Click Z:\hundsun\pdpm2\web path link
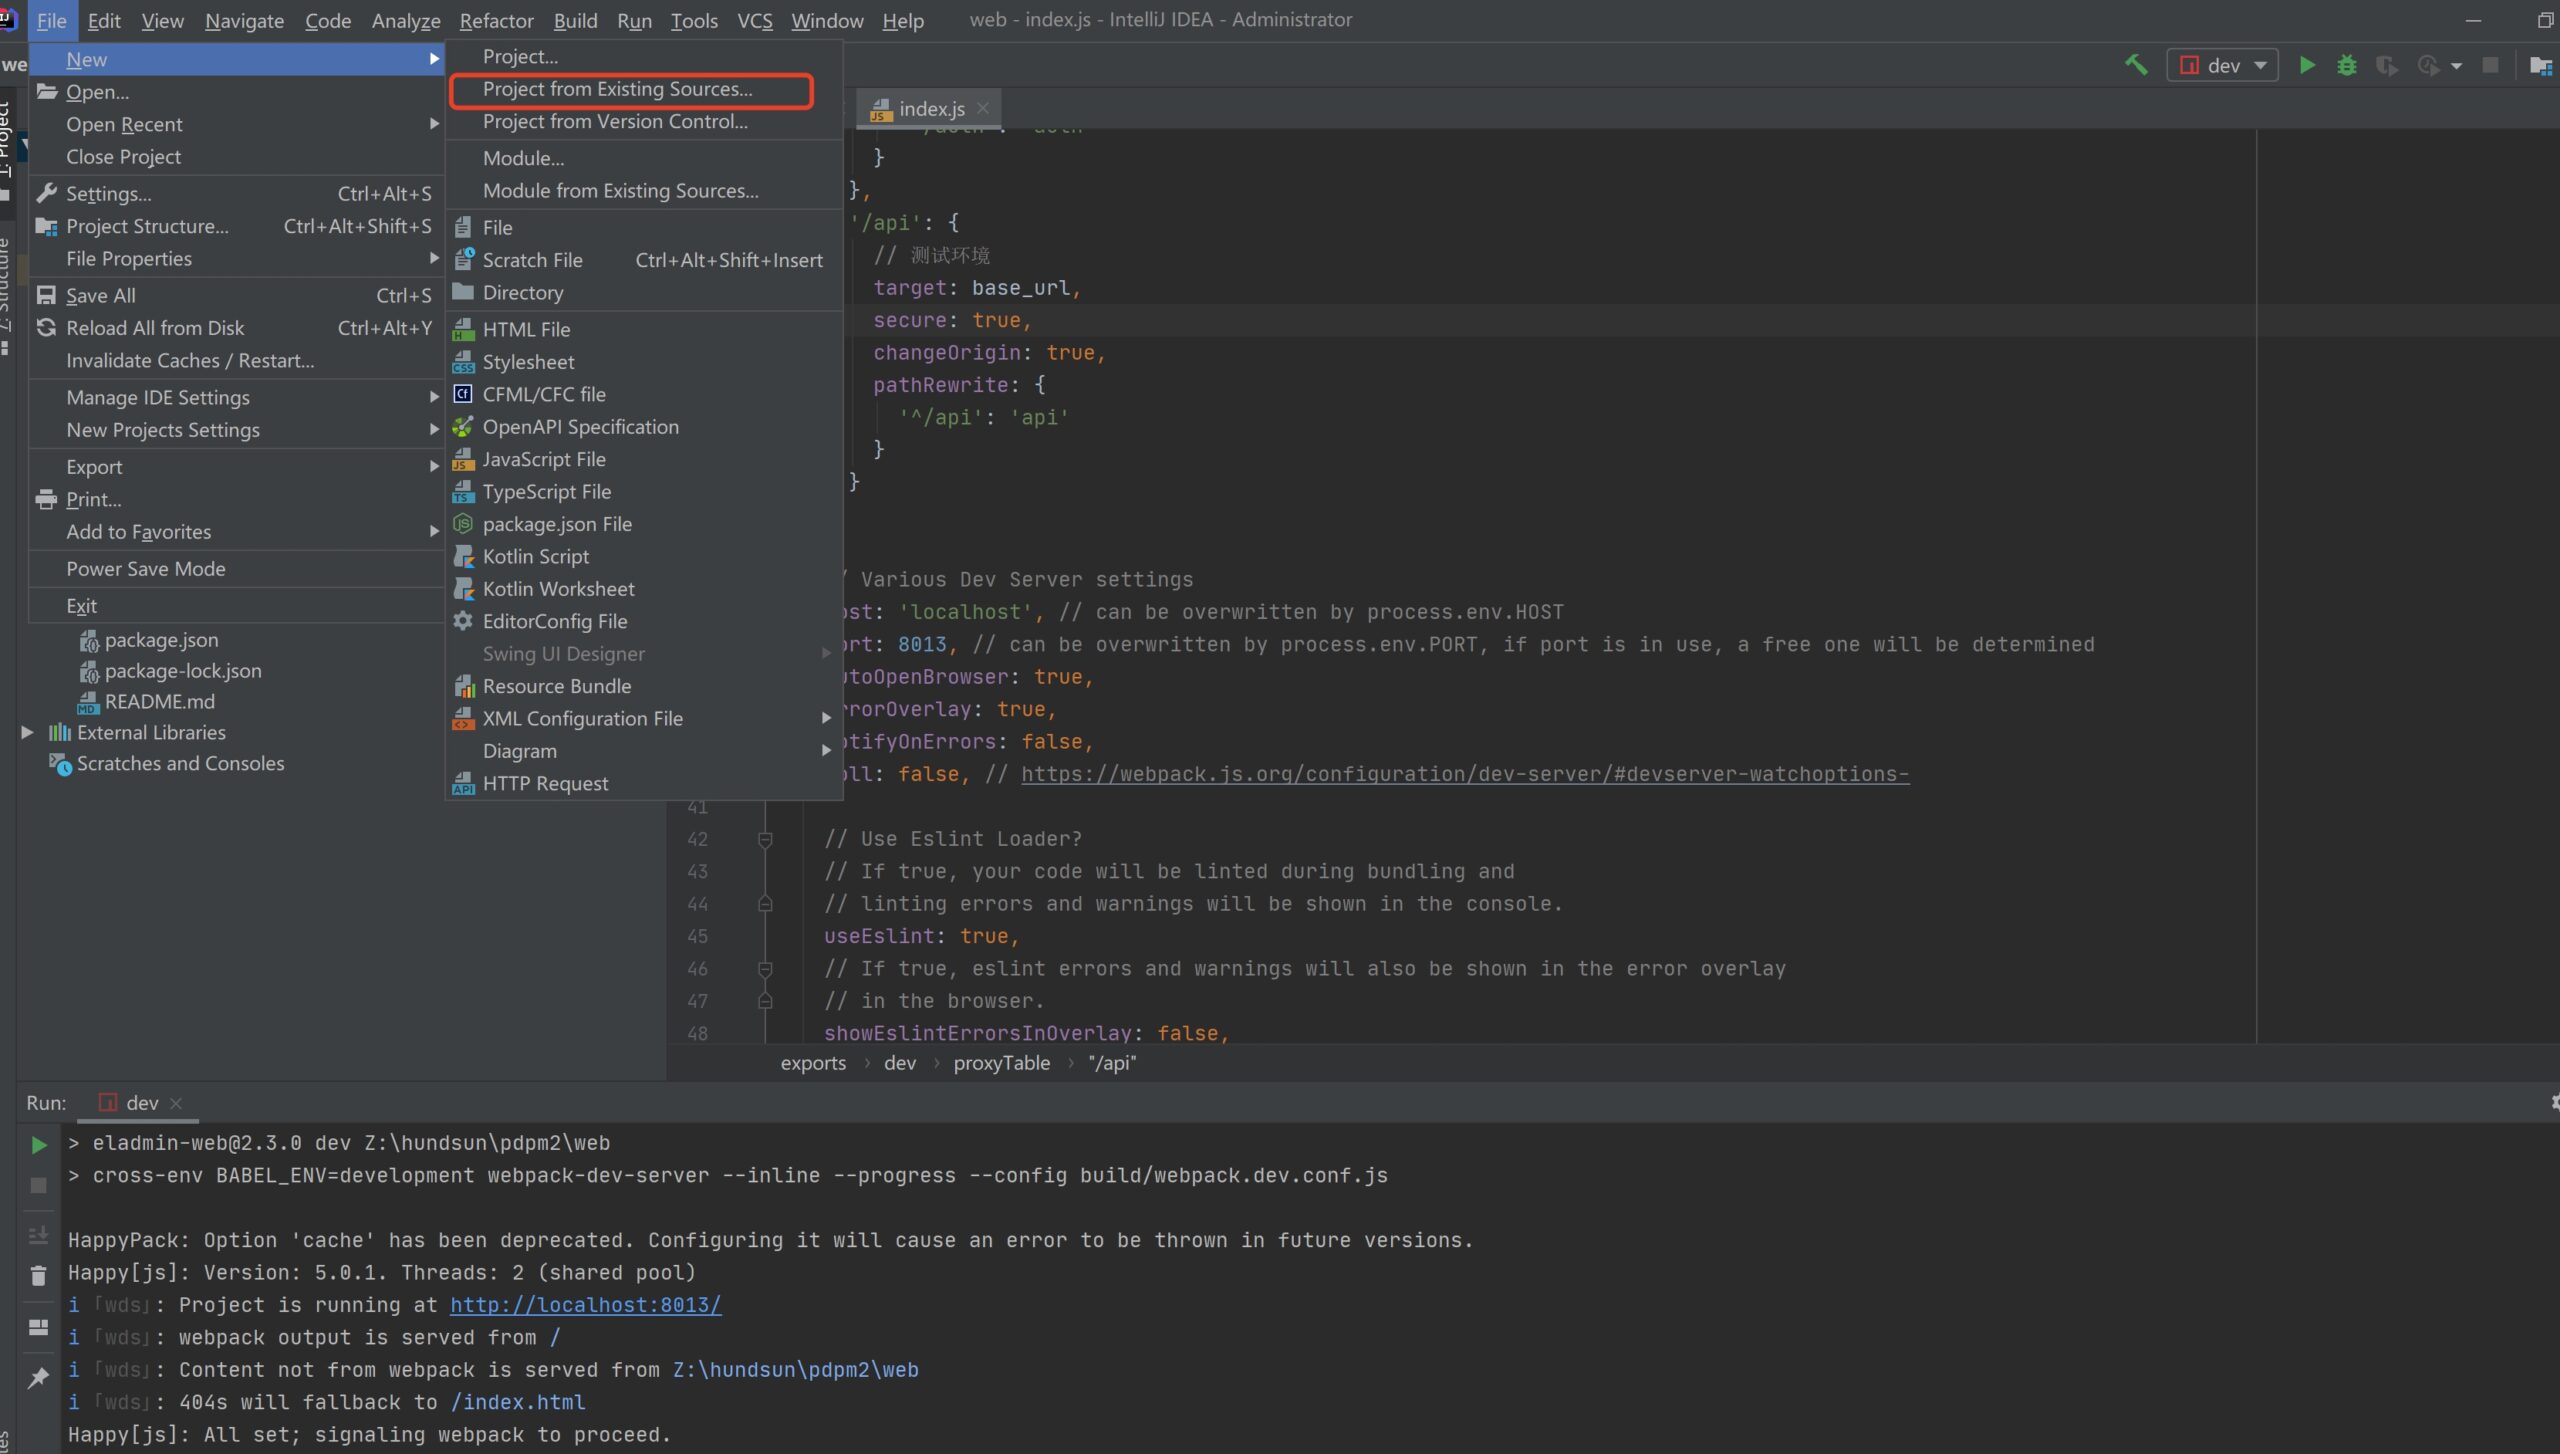 (795, 1369)
